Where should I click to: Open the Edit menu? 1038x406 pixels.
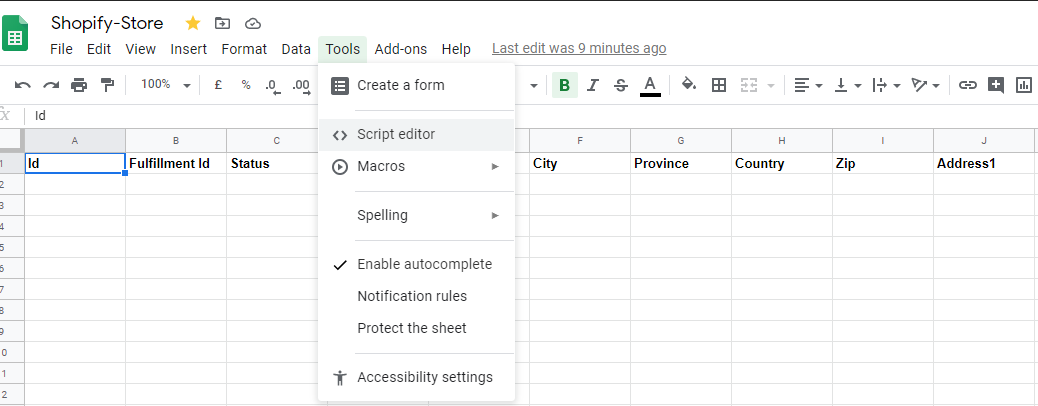(x=99, y=49)
